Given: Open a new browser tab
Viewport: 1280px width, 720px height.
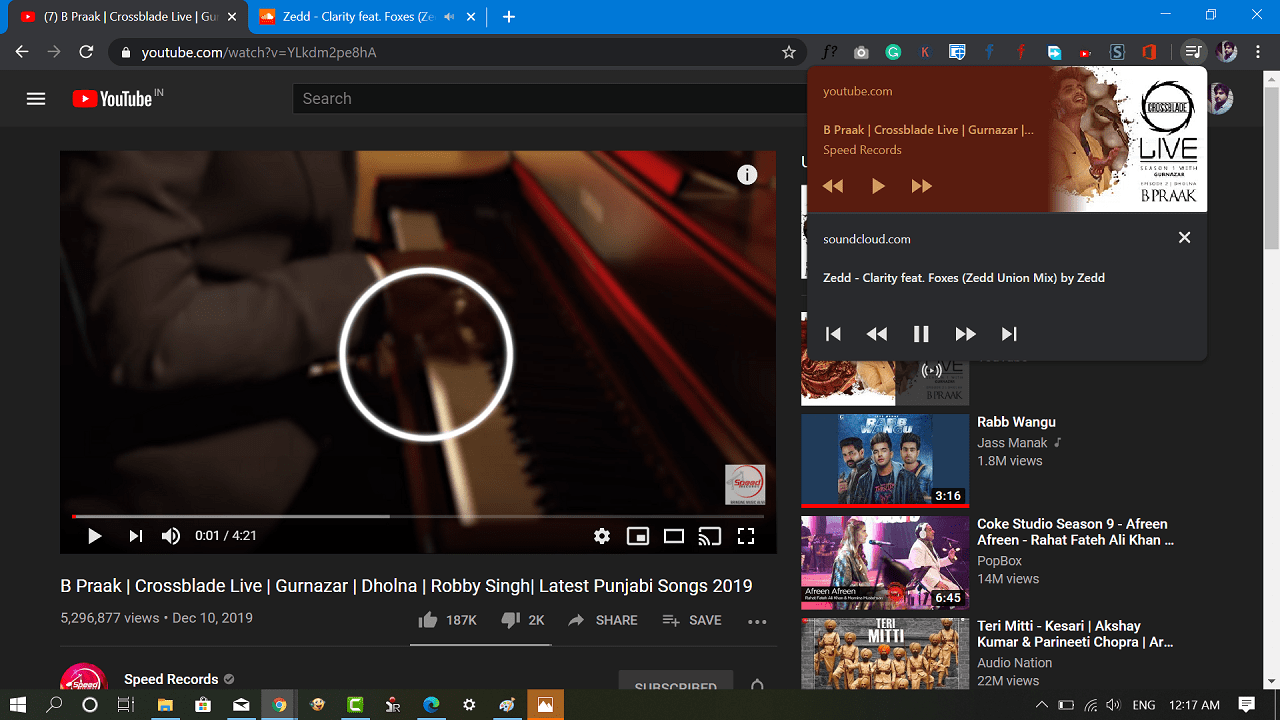Looking at the screenshot, I should click(509, 17).
